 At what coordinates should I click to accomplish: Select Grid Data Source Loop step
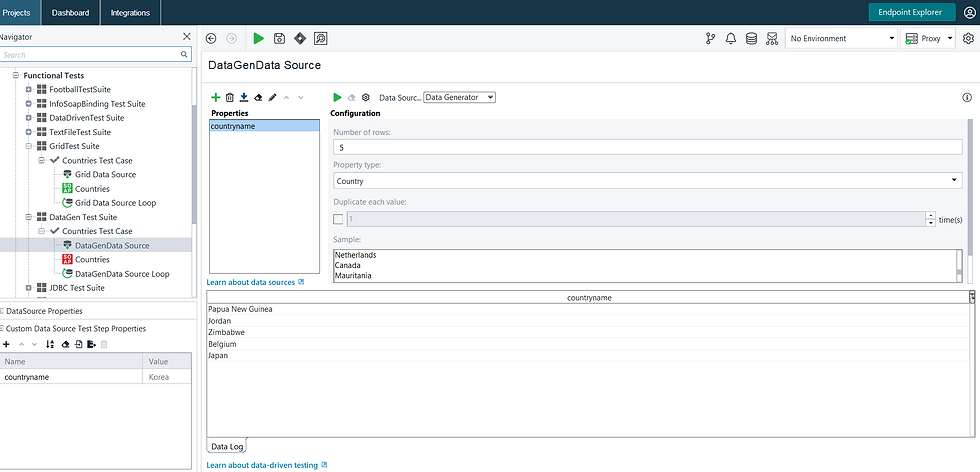tap(116, 203)
